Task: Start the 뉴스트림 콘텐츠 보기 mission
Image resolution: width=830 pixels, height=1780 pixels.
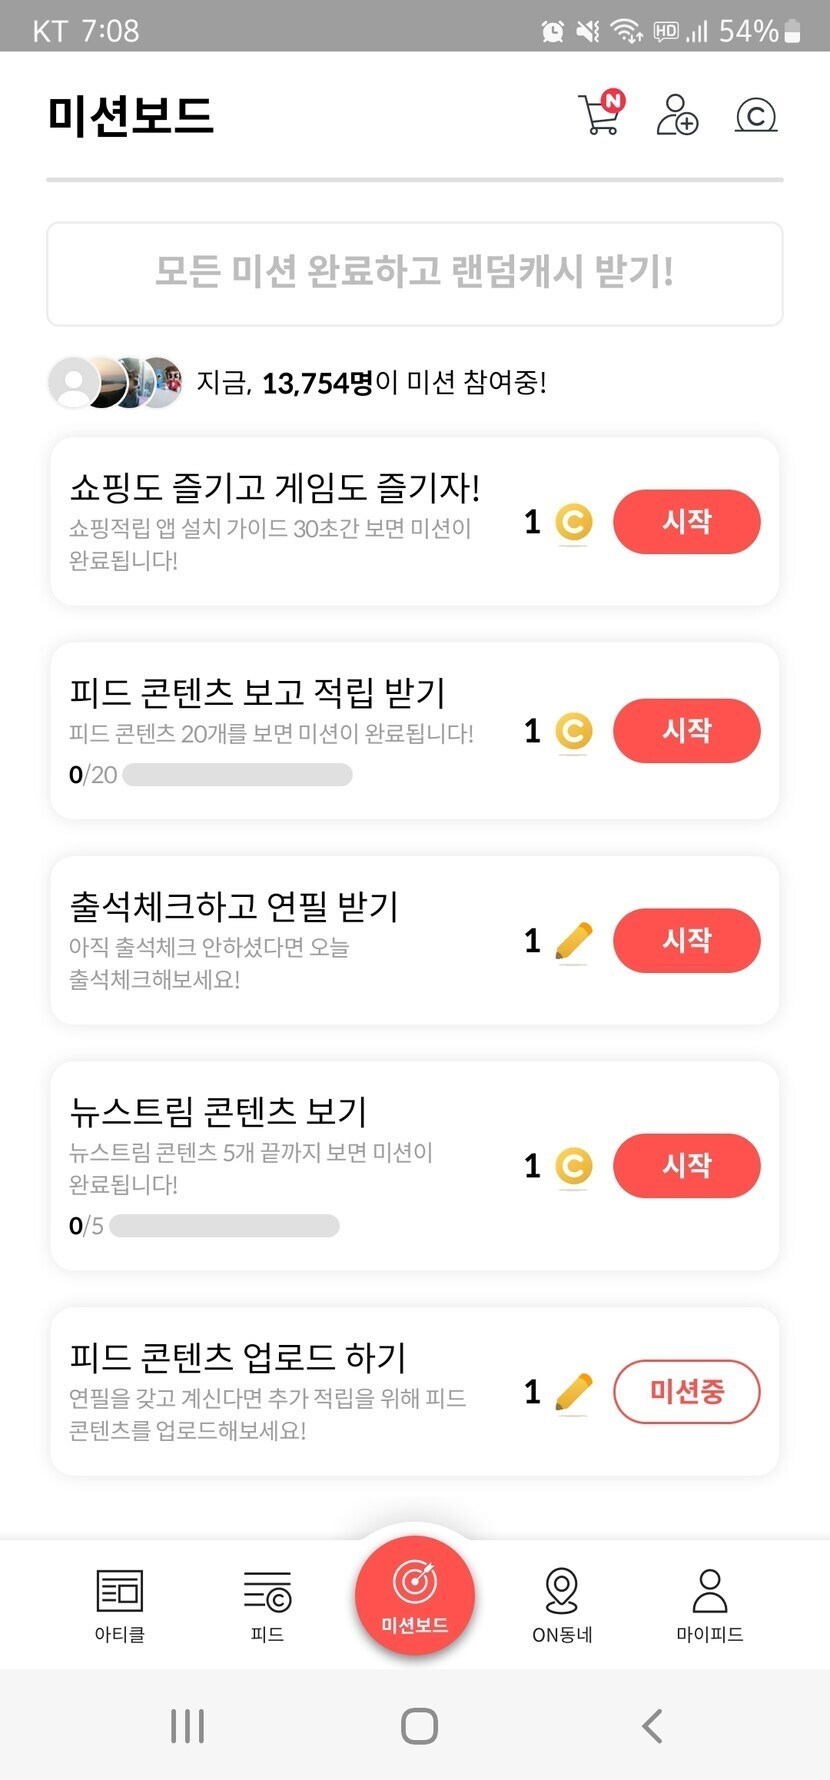Action: pyautogui.click(x=686, y=1166)
